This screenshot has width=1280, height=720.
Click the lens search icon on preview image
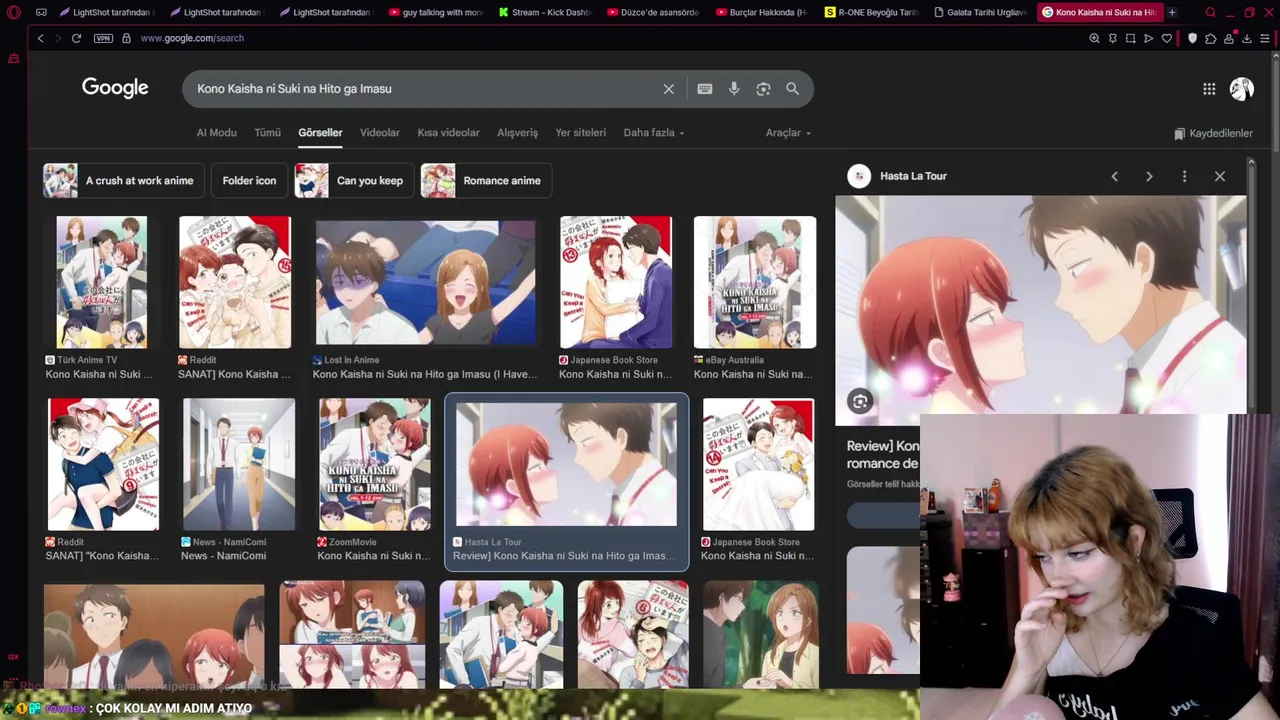(x=860, y=401)
